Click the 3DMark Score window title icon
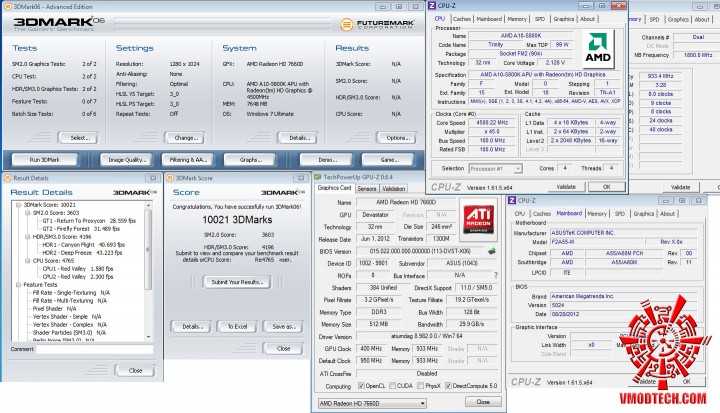720x413 pixels. (x=170, y=178)
